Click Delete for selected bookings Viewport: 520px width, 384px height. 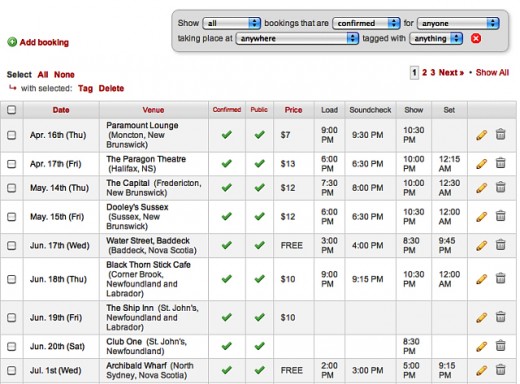click(x=111, y=88)
